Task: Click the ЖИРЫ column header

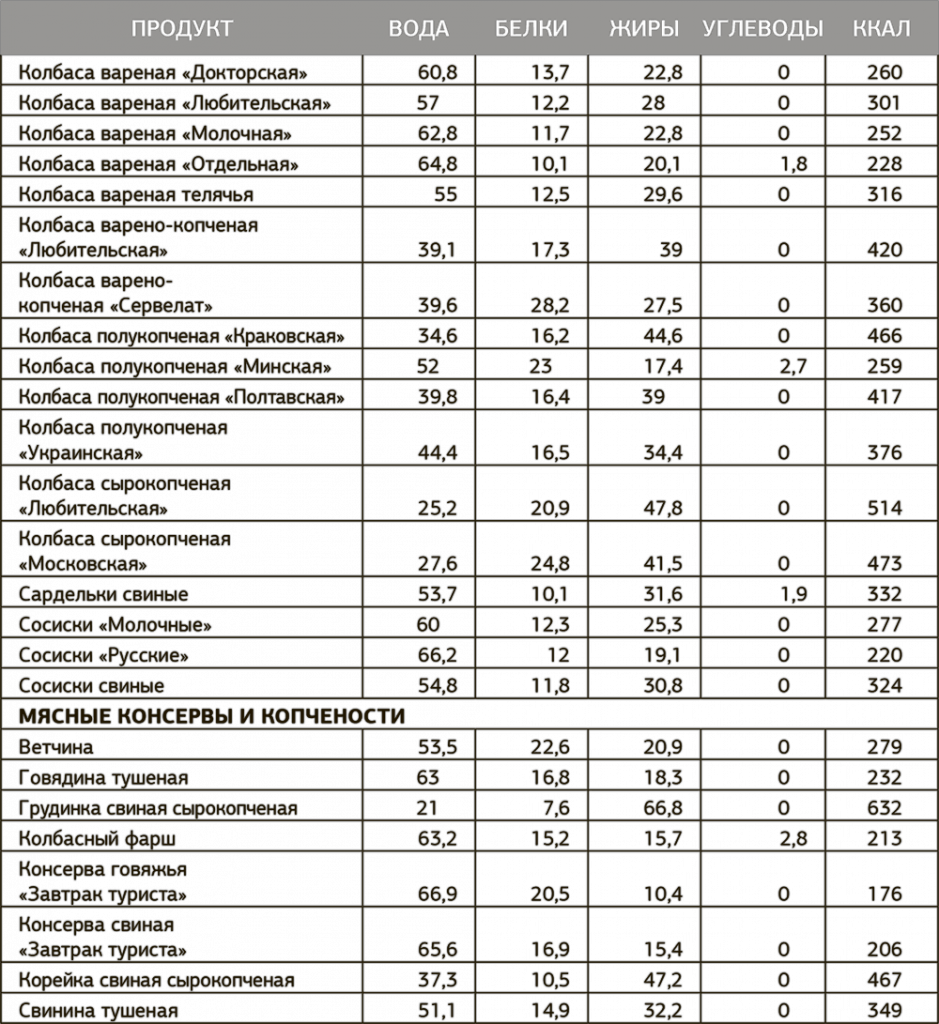Action: tap(643, 28)
